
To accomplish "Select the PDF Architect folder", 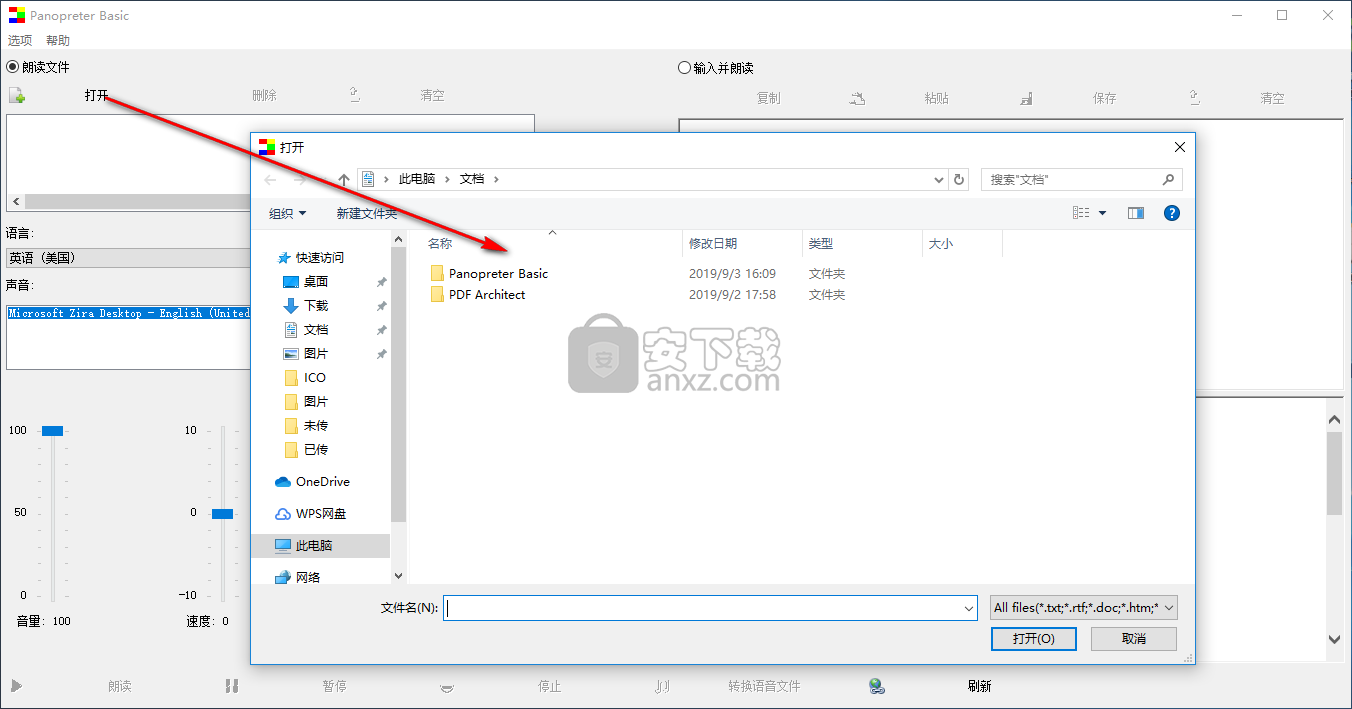I will 487,294.
